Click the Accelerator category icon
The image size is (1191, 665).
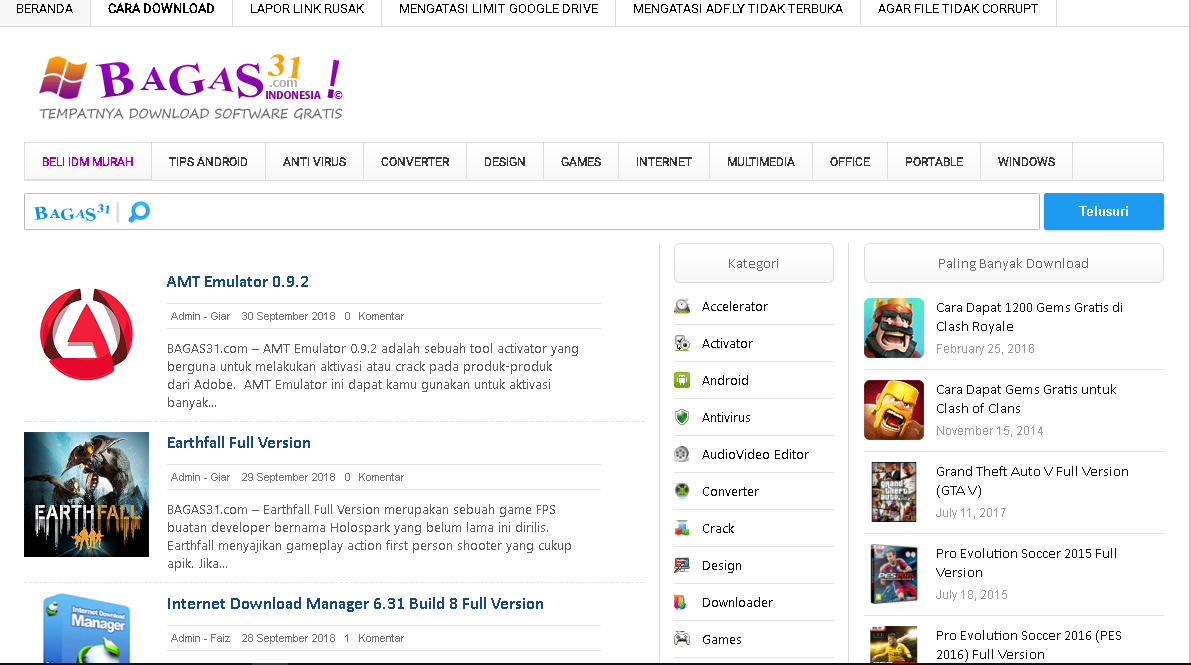(682, 306)
